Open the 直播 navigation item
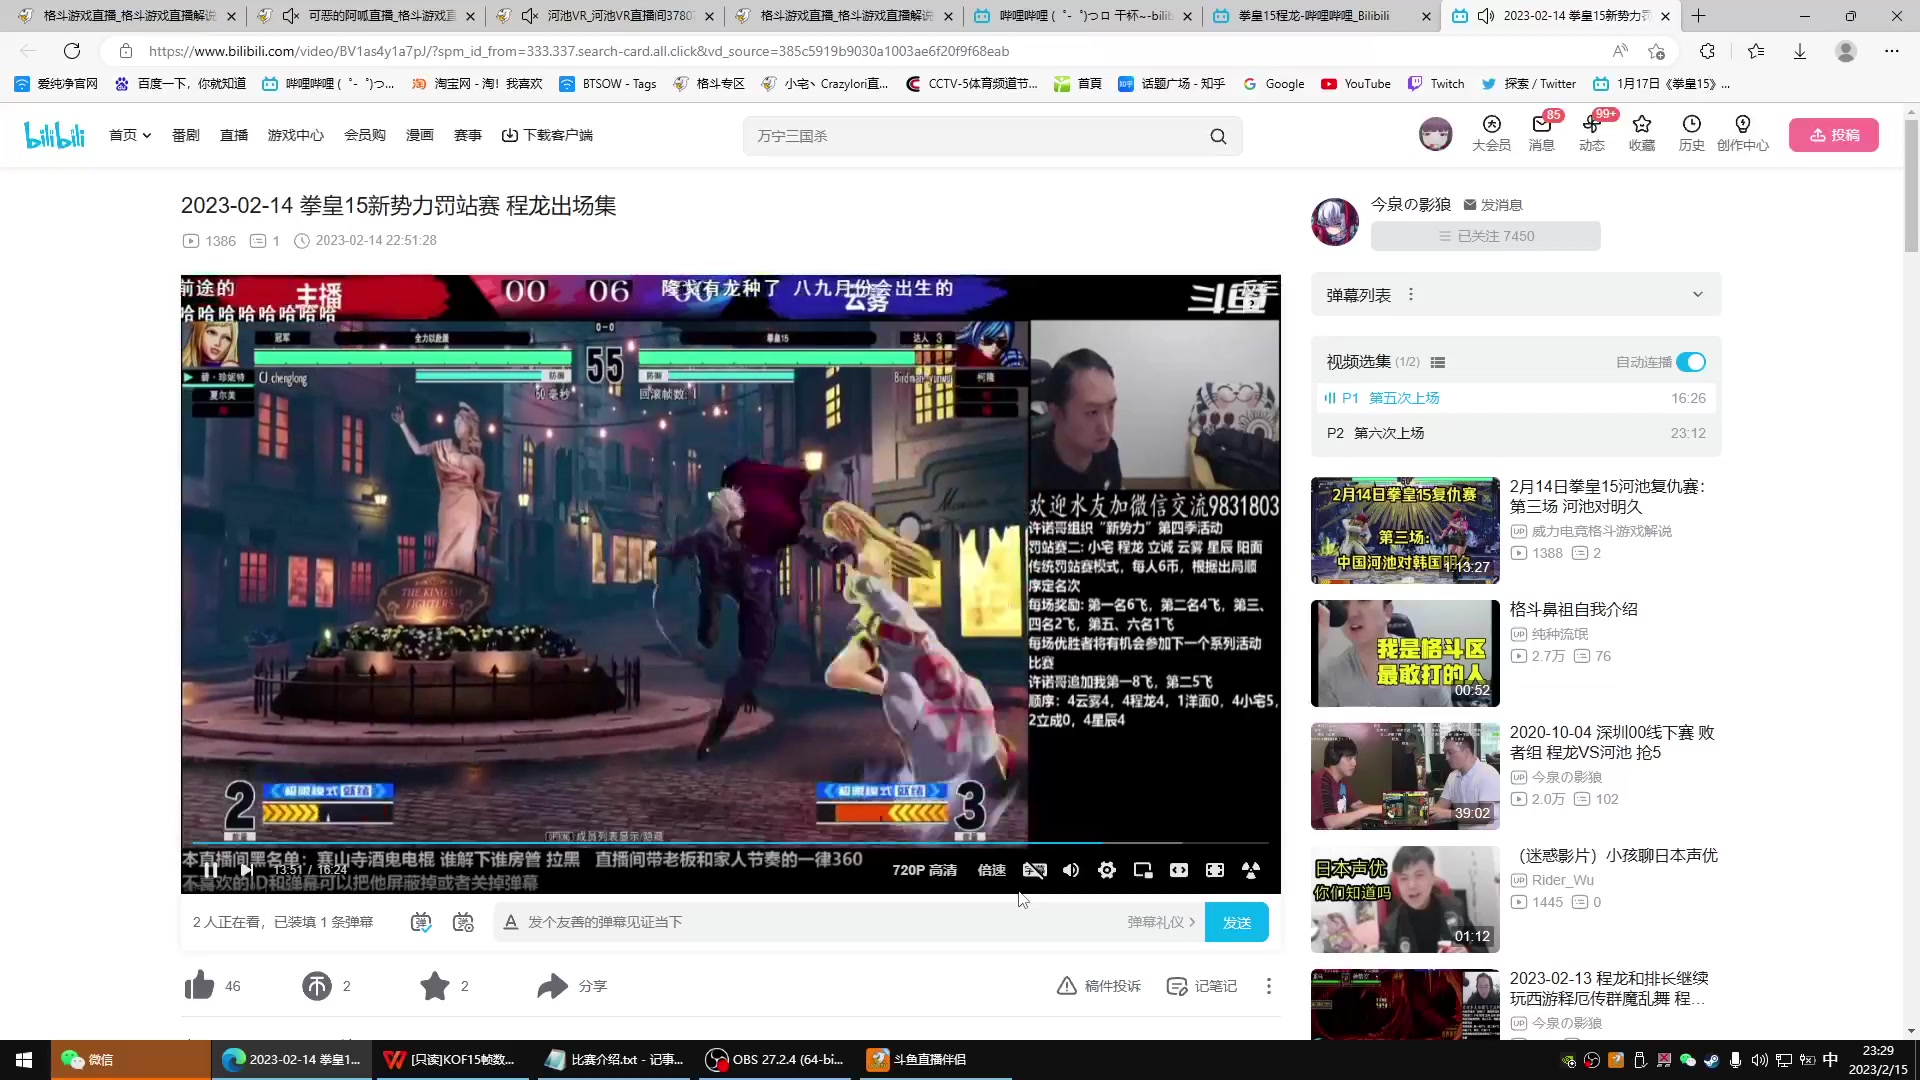 [234, 135]
